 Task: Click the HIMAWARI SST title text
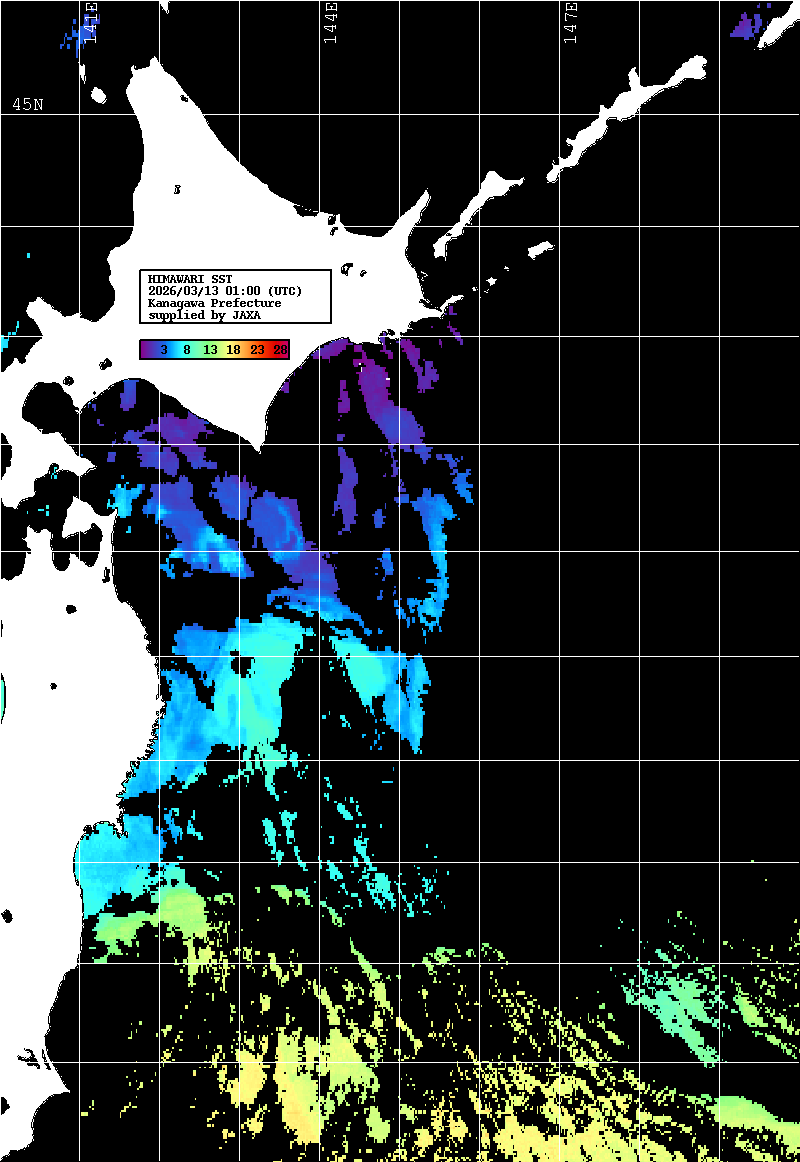pyautogui.click(x=190, y=279)
